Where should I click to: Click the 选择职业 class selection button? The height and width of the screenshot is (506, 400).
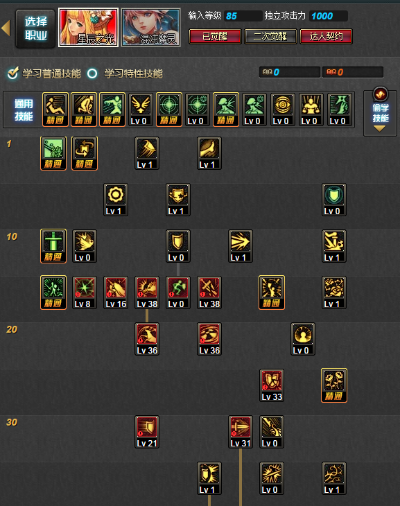point(35,28)
